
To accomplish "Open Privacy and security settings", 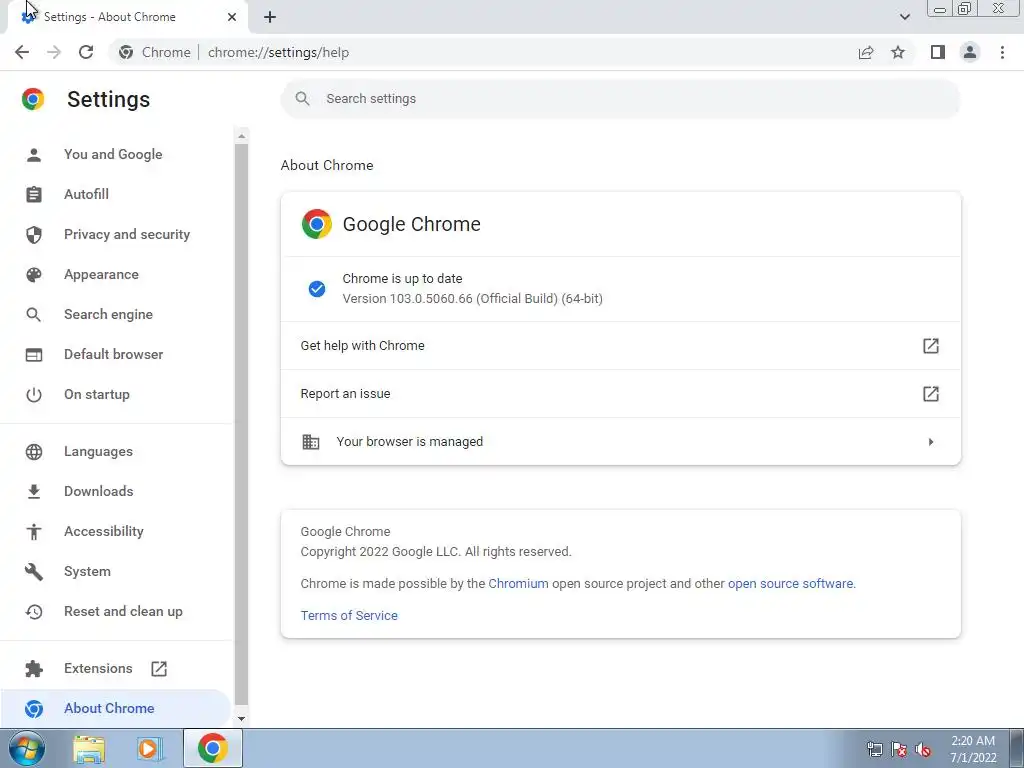I will click(127, 234).
